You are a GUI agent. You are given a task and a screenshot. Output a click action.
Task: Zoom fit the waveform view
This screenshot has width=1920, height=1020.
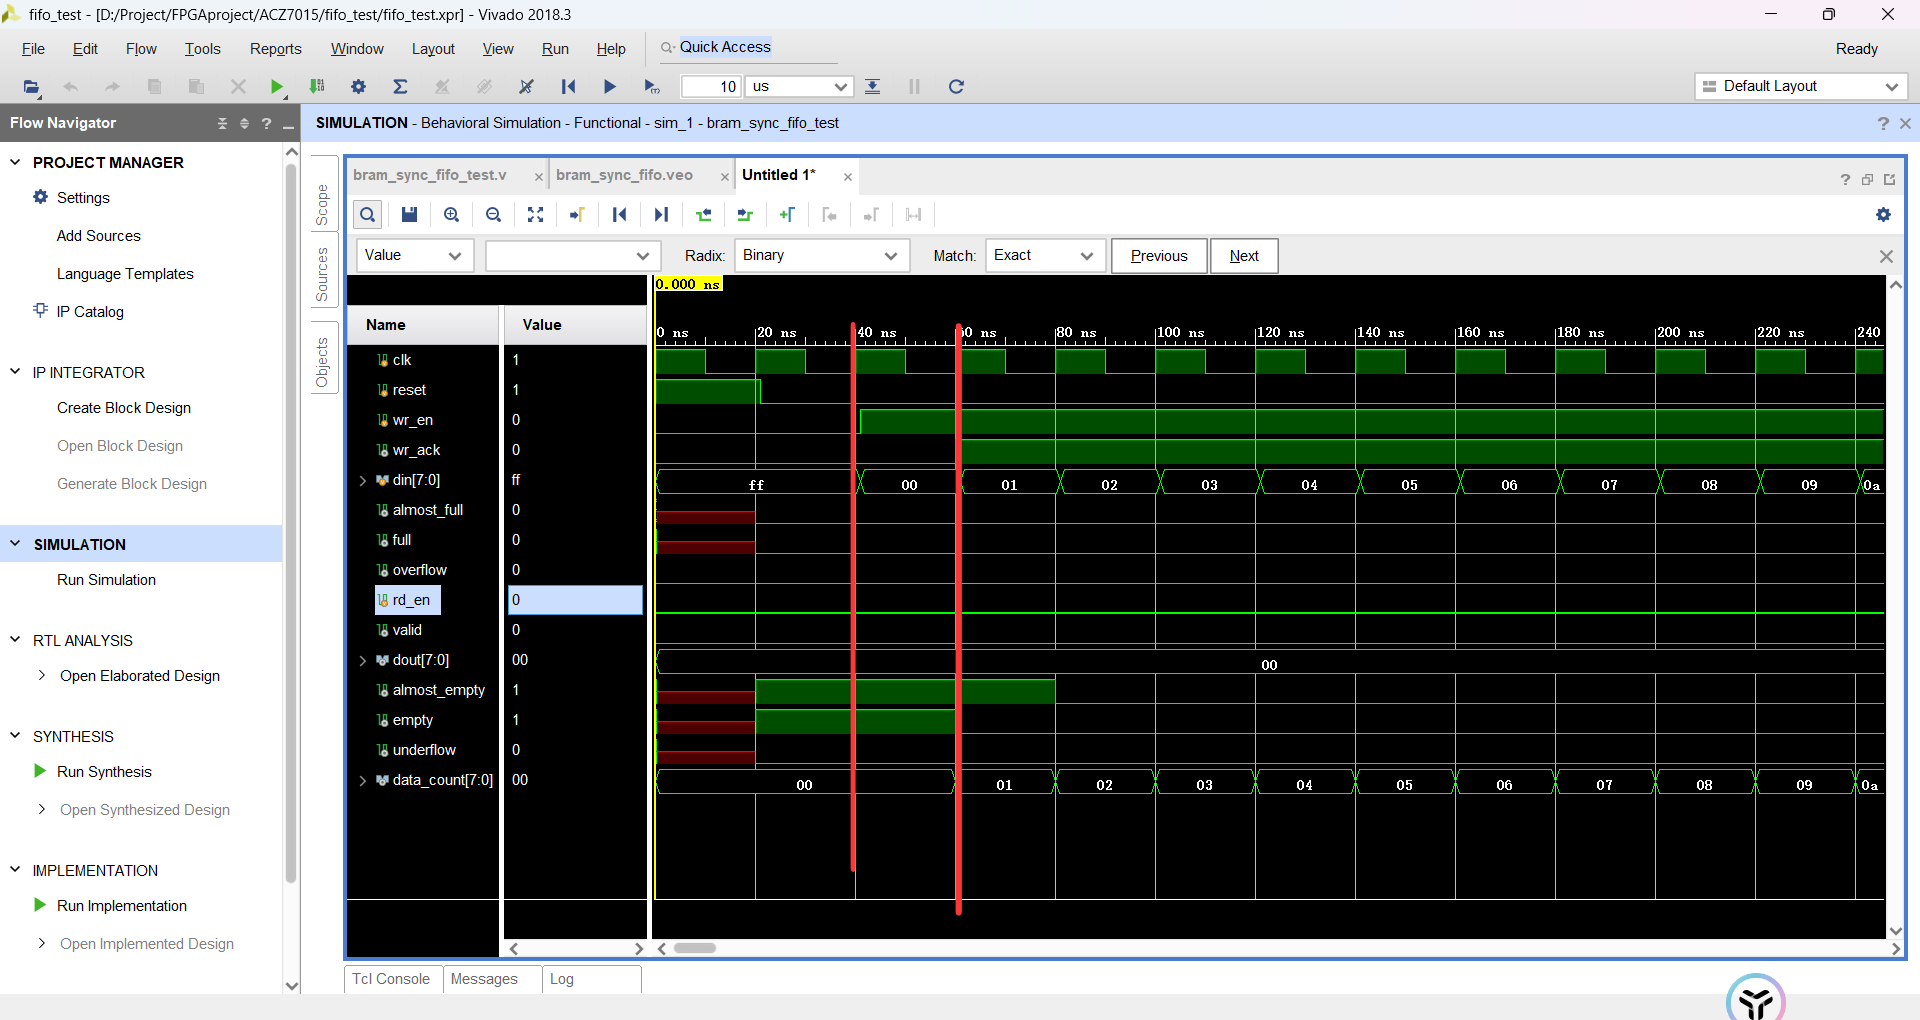tap(535, 214)
